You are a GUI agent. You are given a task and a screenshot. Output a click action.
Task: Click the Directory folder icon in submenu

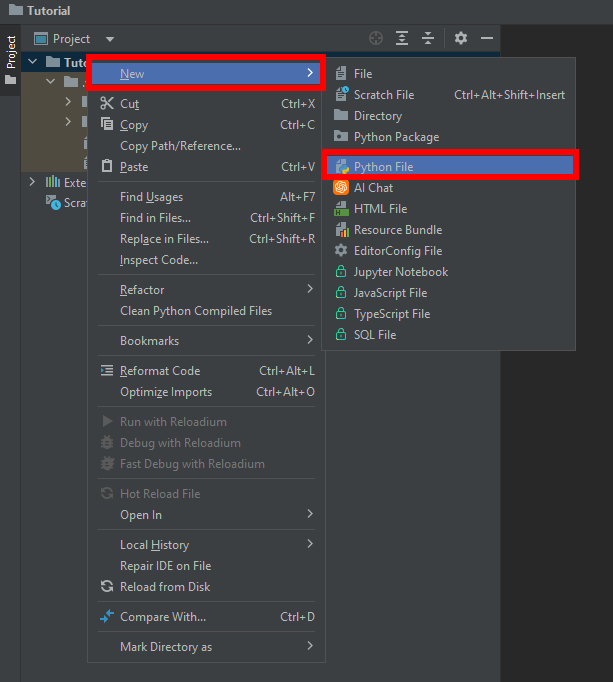click(x=341, y=115)
